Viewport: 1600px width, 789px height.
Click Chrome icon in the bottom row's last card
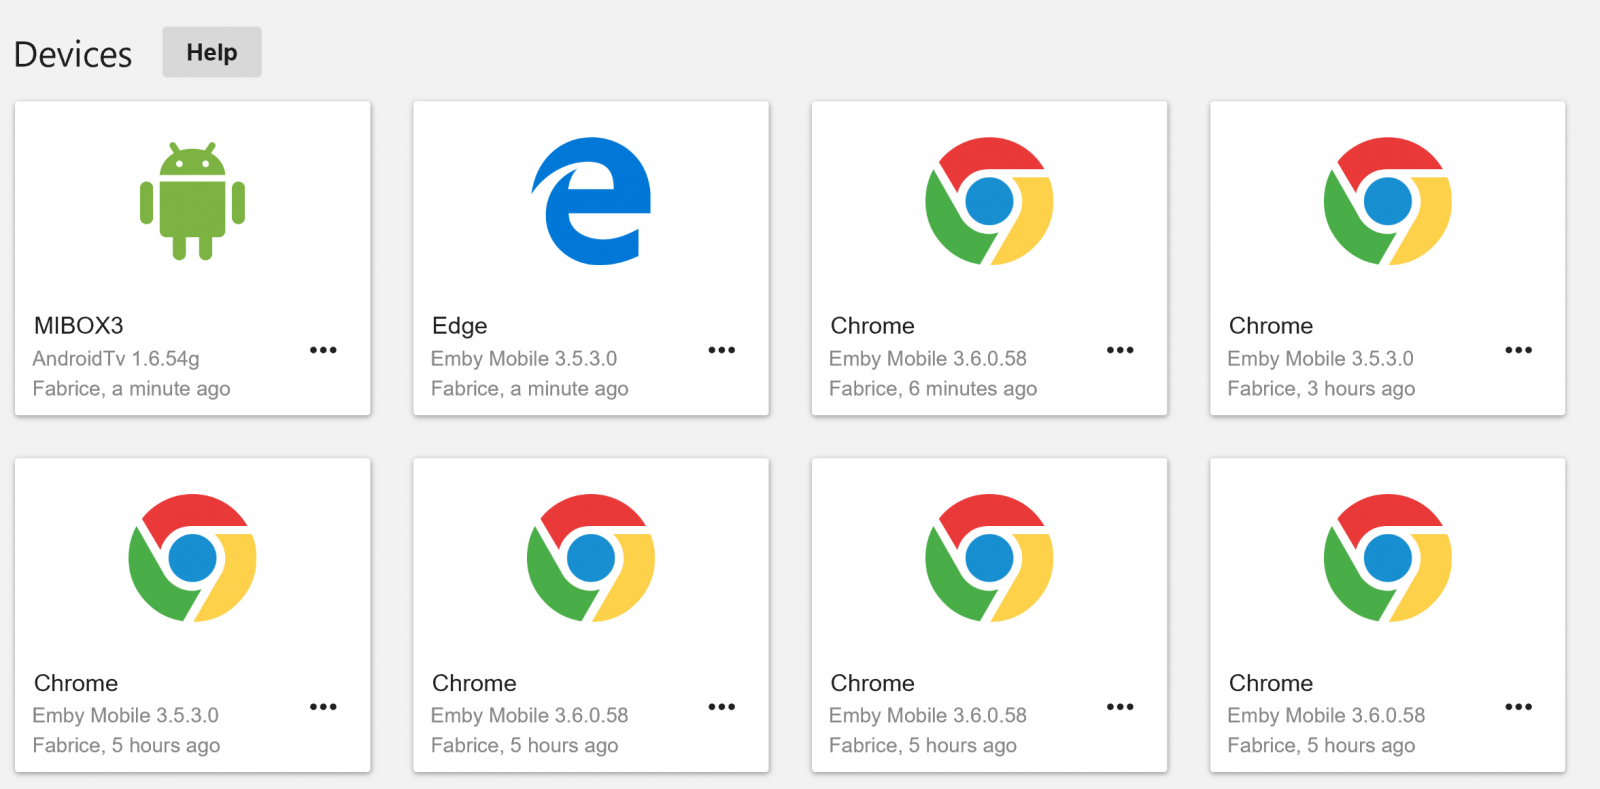(1387, 558)
